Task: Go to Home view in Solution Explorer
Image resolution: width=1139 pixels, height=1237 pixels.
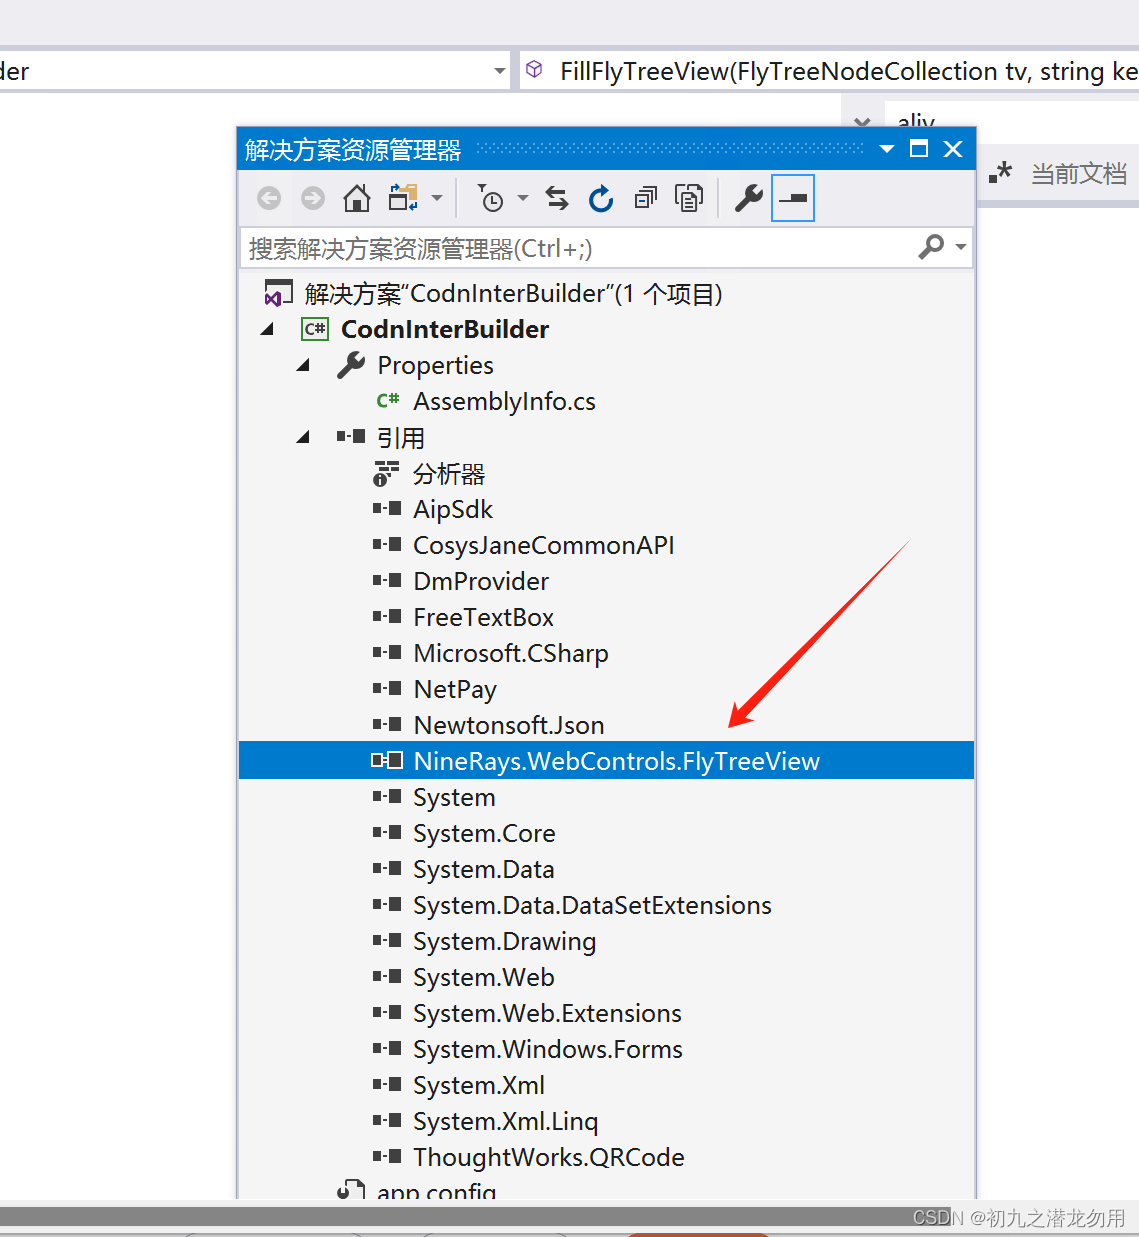Action: pyautogui.click(x=357, y=198)
